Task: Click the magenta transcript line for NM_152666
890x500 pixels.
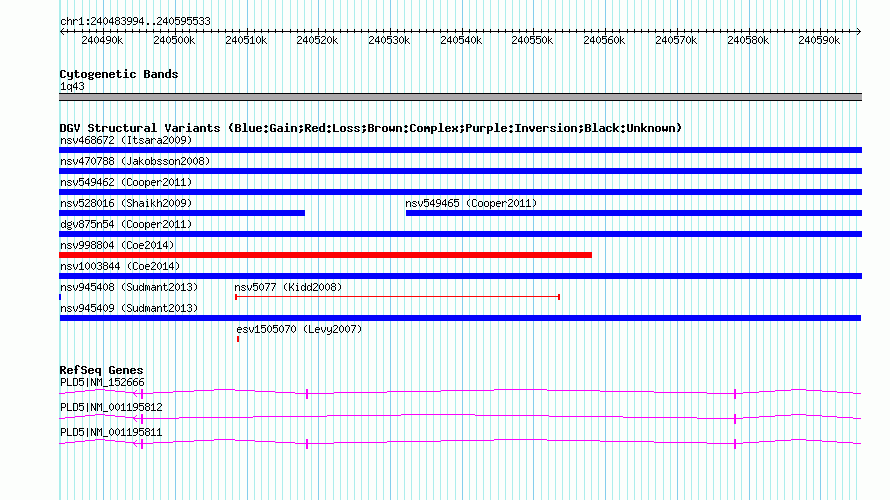Action: click(460, 392)
